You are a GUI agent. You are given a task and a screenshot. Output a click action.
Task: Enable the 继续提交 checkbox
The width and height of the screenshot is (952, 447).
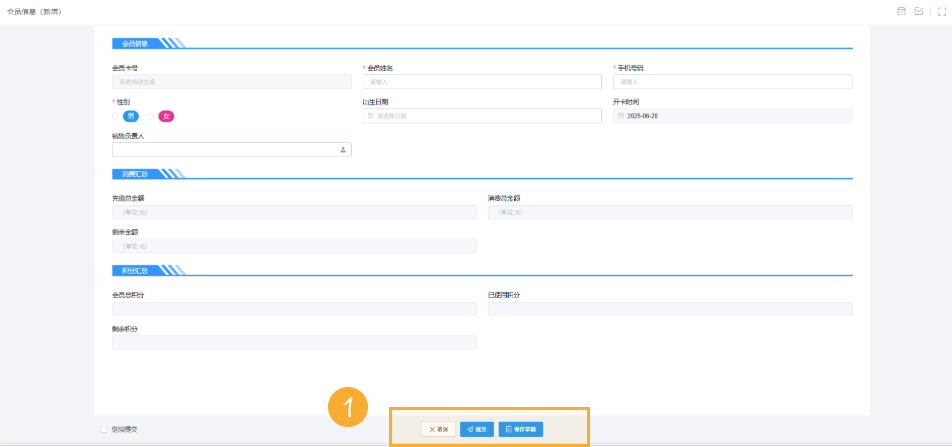coord(104,429)
